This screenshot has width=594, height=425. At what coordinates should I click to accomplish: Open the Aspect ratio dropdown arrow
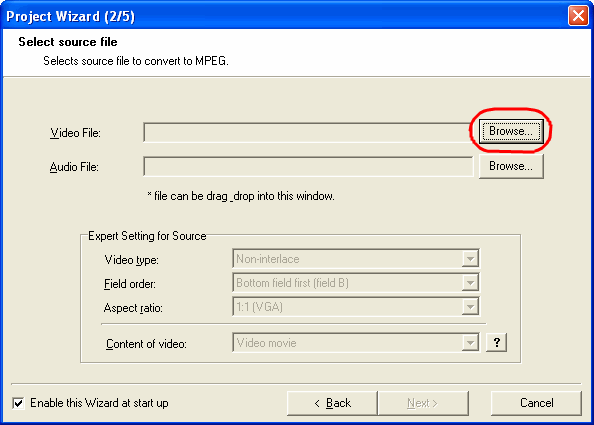(470, 307)
